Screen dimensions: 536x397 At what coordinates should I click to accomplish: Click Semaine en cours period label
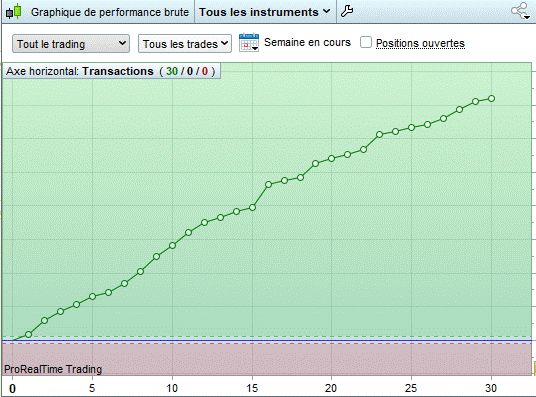pyautogui.click(x=307, y=42)
